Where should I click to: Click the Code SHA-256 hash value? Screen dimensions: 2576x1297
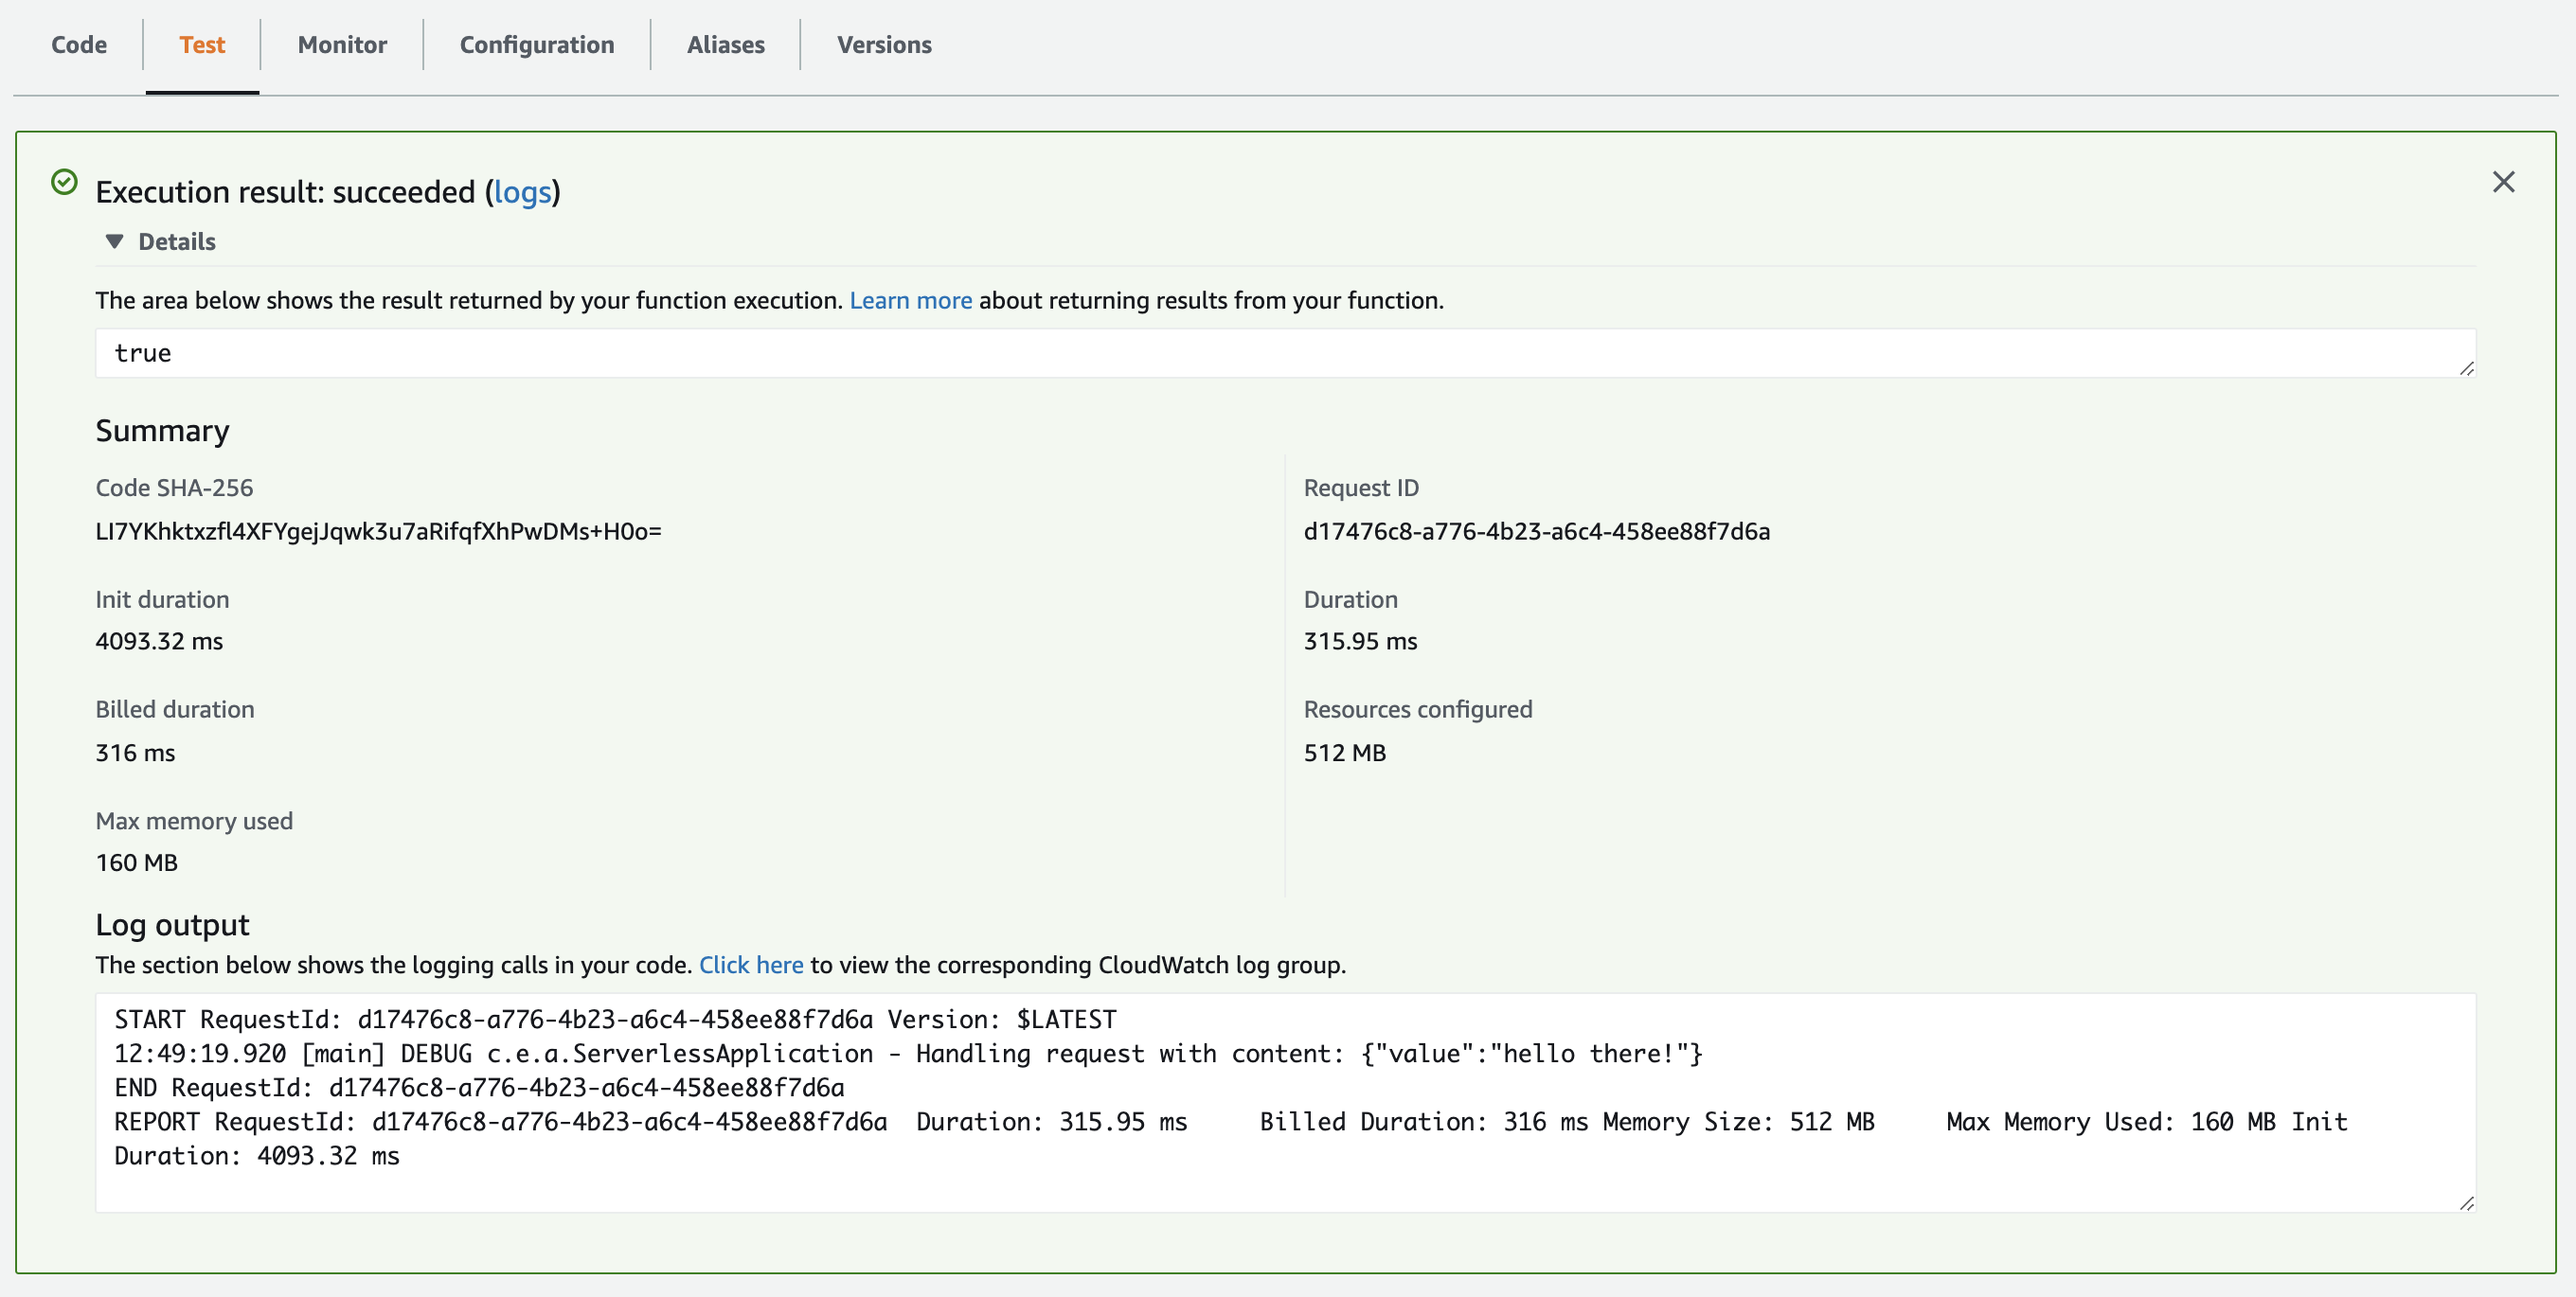click(378, 531)
